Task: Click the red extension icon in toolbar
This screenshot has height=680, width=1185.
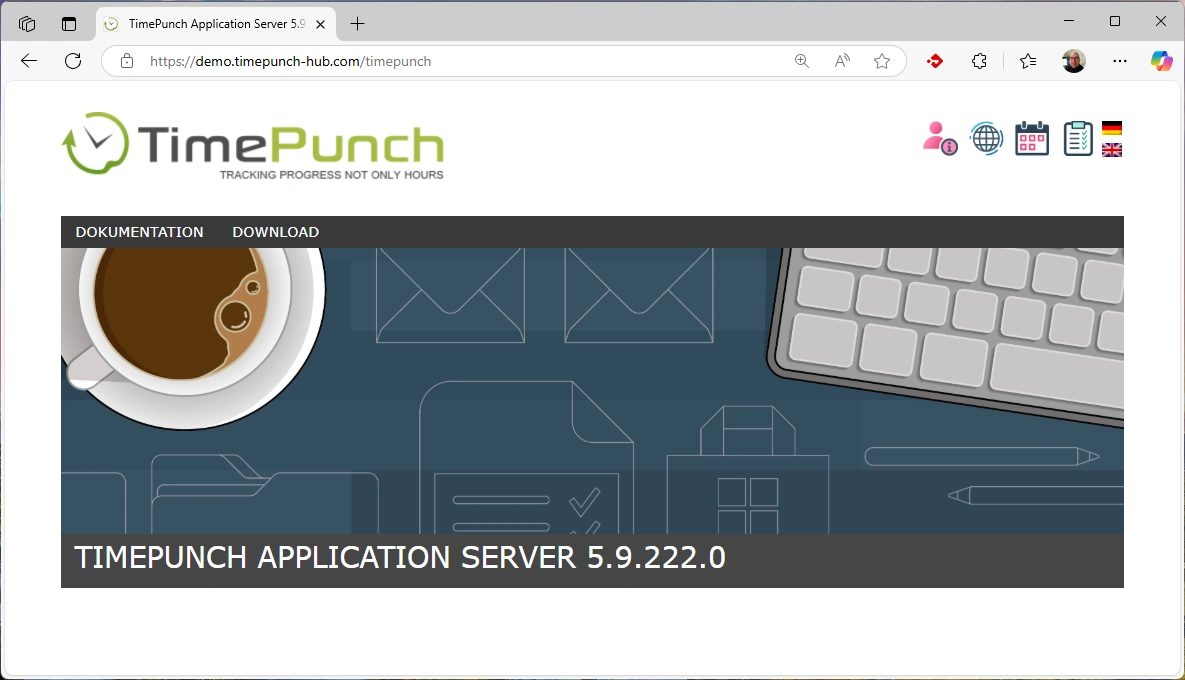Action: (935, 61)
